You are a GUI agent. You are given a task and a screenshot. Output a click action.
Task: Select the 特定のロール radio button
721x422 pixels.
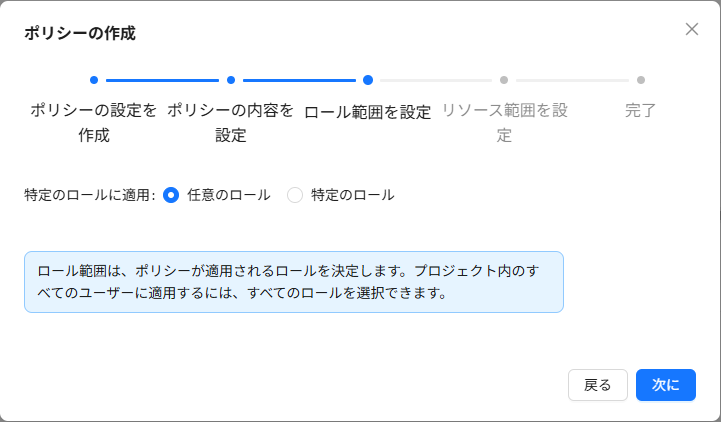pyautogui.click(x=295, y=195)
